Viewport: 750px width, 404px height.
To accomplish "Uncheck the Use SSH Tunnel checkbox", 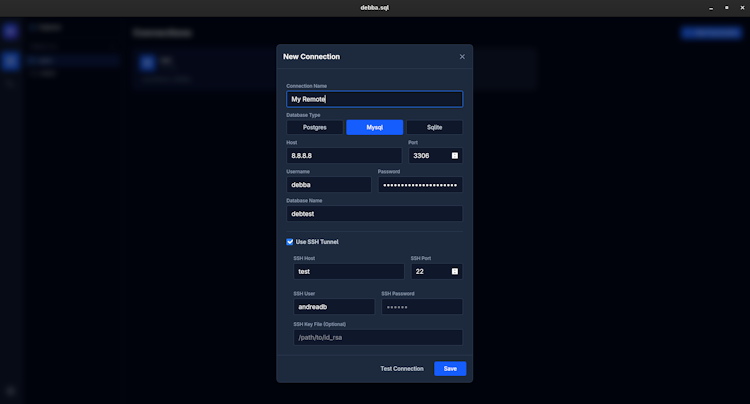I will point(290,242).
